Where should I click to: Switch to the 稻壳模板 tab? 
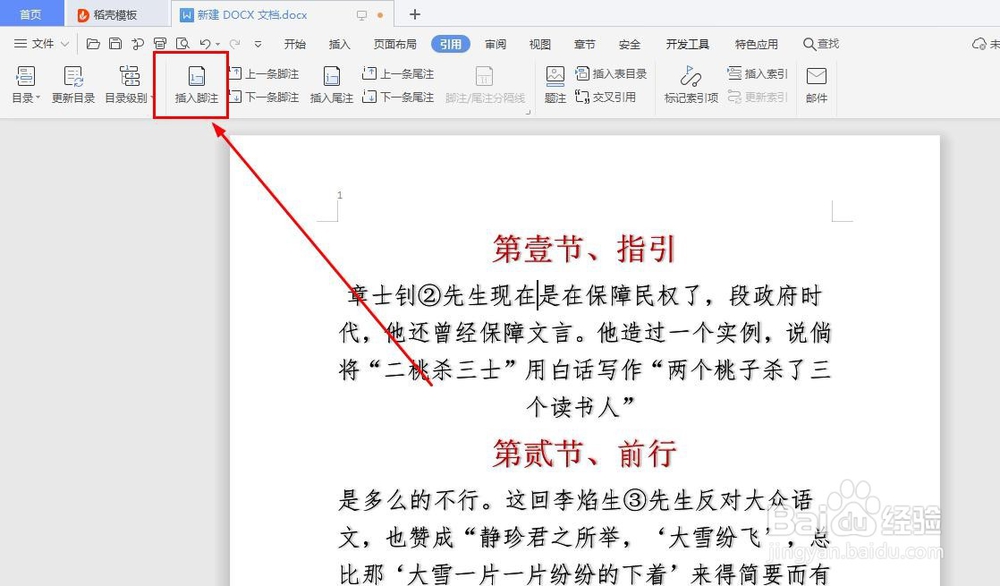tap(113, 14)
